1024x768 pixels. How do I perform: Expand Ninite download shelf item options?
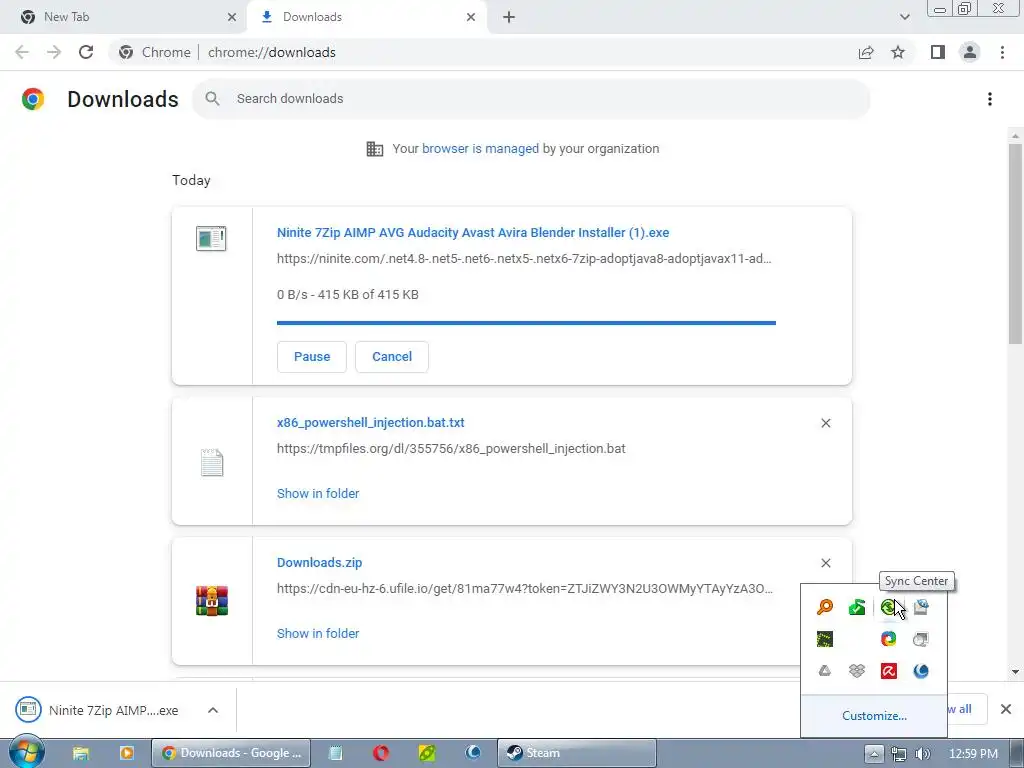(x=213, y=710)
